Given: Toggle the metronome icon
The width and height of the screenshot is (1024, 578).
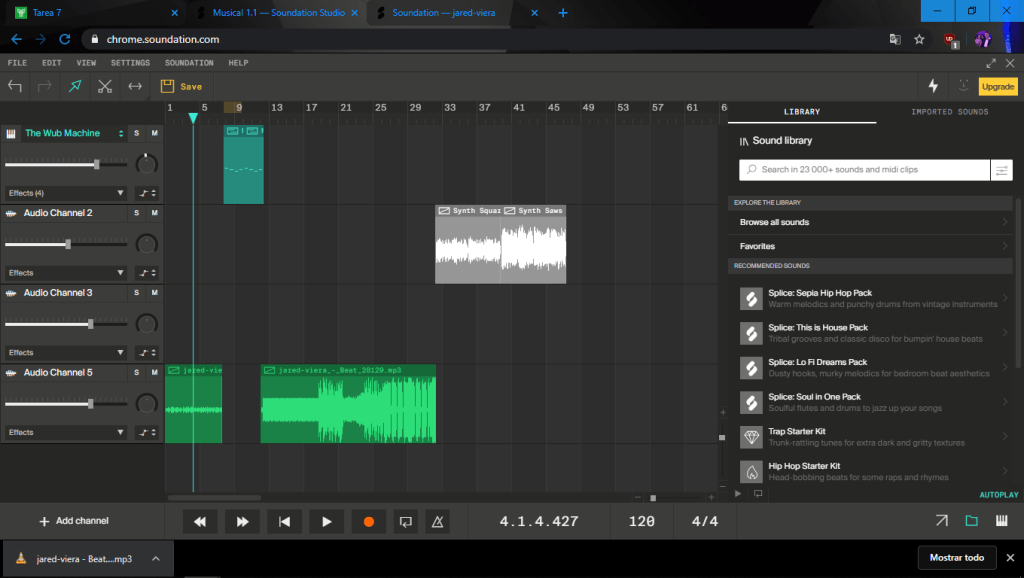Looking at the screenshot, I should point(436,521).
